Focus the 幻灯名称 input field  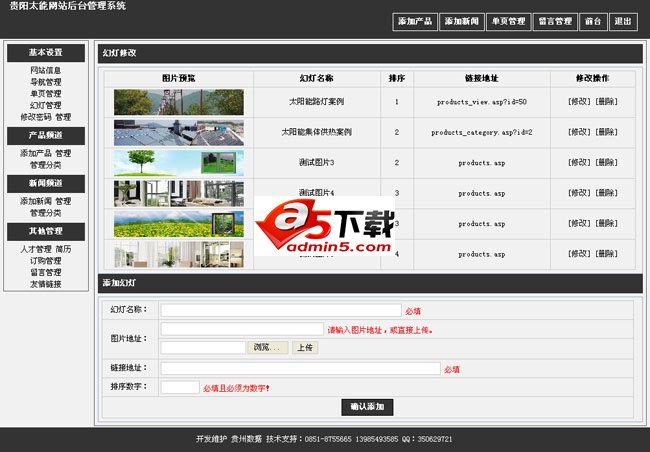[281, 310]
